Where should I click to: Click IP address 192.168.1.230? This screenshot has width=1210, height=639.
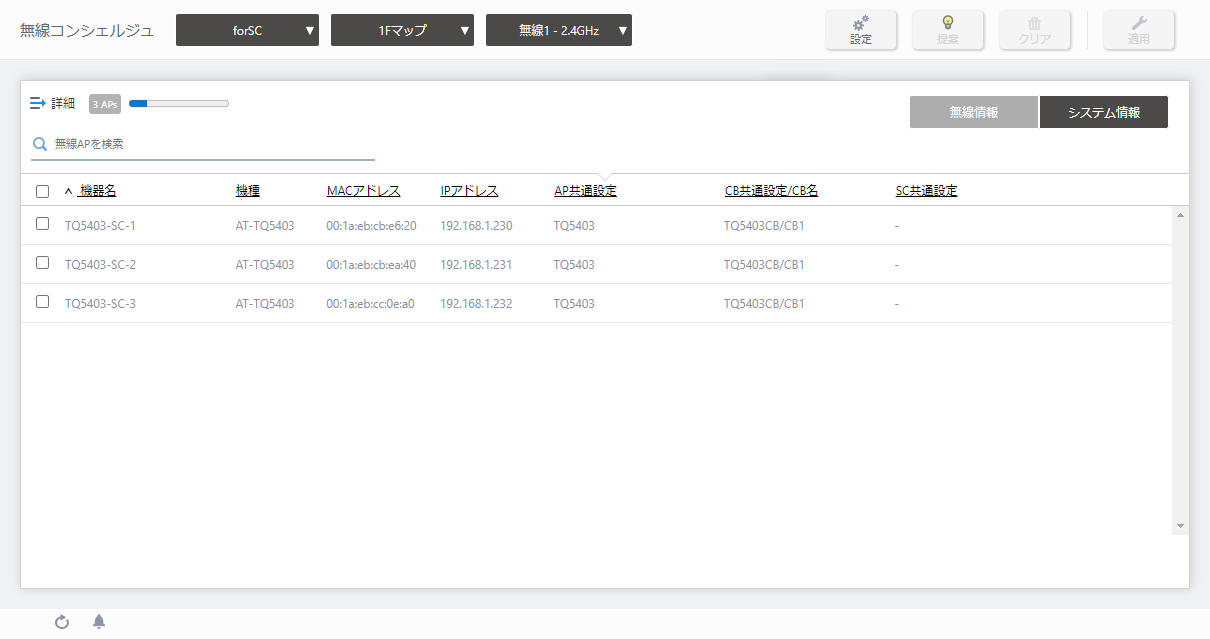476,226
